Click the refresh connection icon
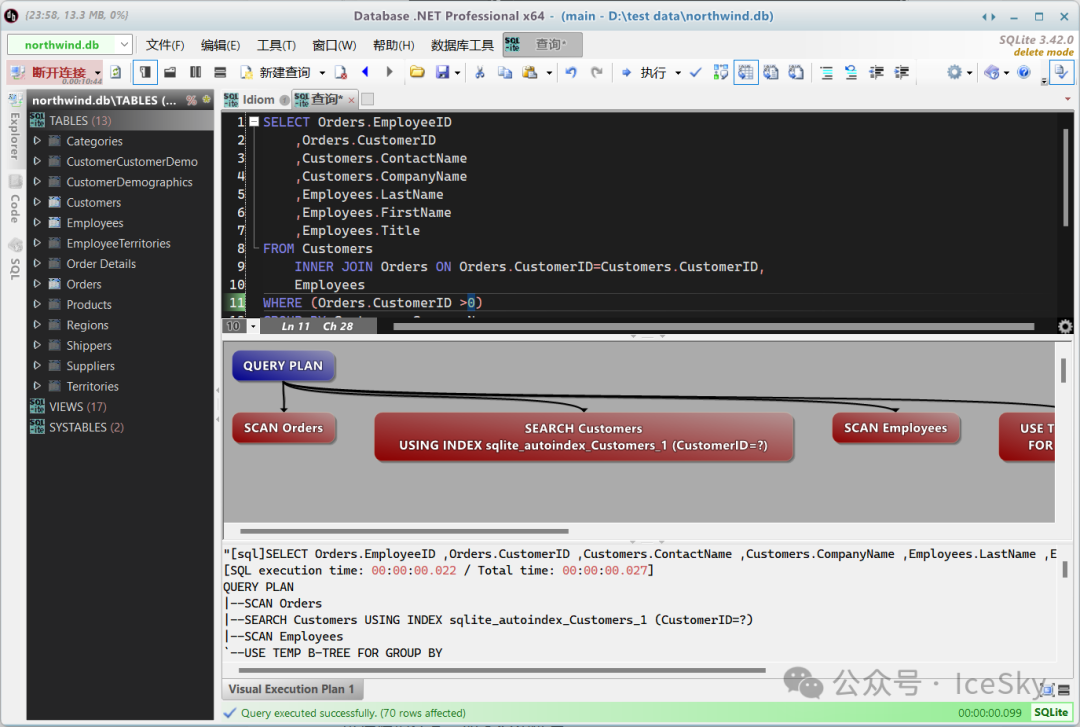Viewport: 1080px width, 727px height. [x=116, y=72]
